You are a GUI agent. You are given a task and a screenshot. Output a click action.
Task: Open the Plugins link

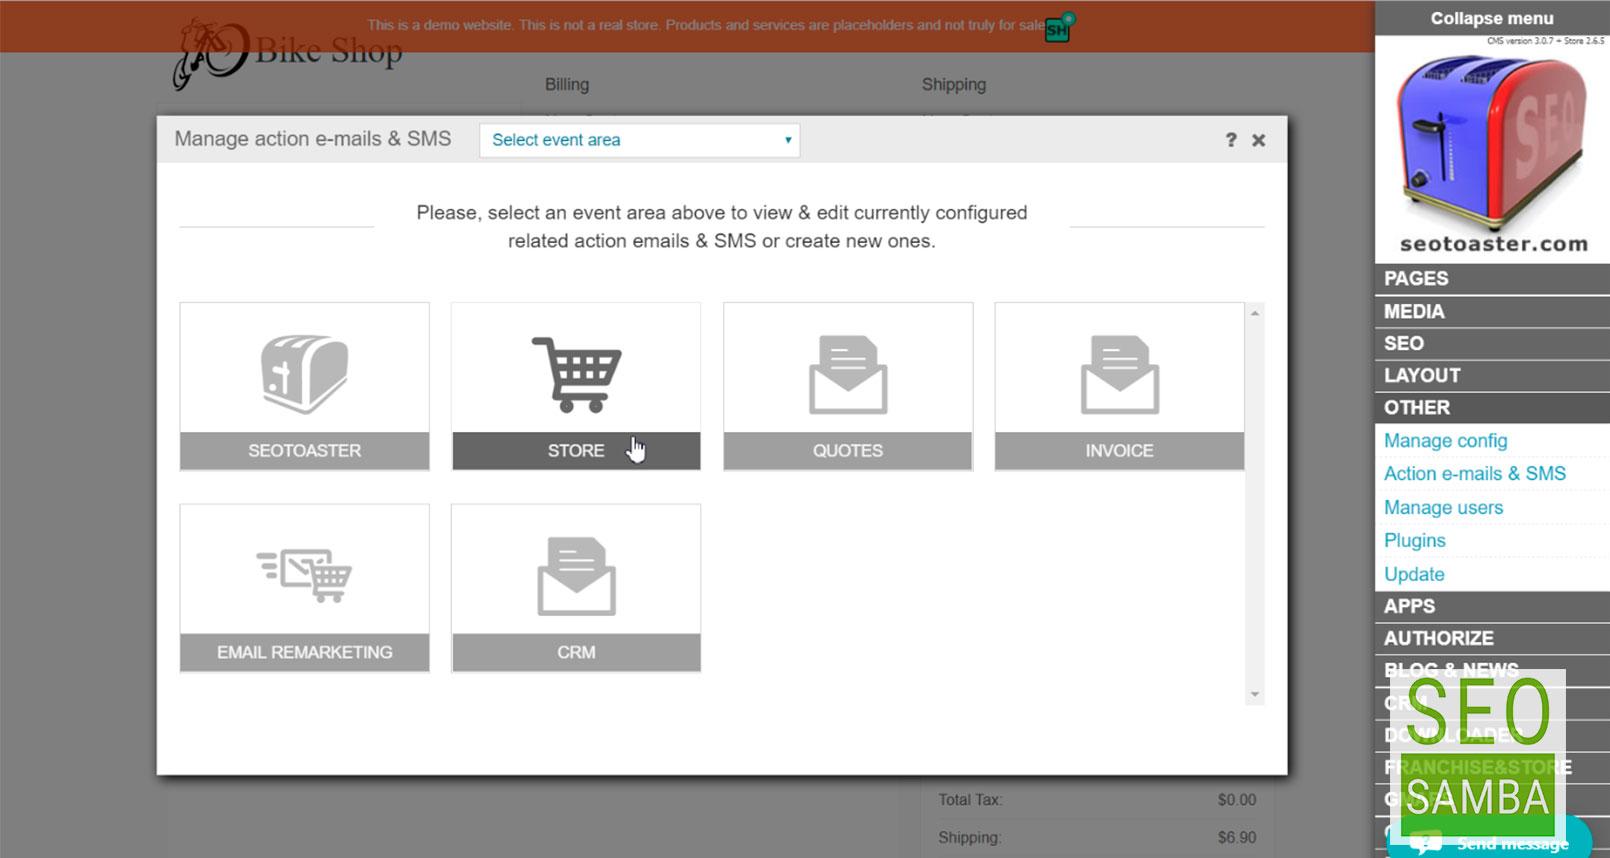1414,541
